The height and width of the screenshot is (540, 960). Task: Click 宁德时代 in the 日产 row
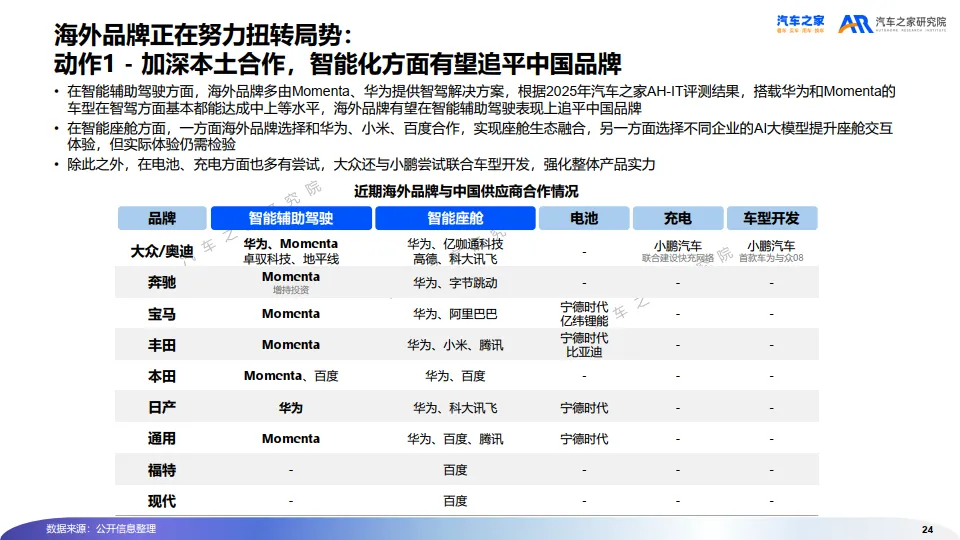coord(584,408)
